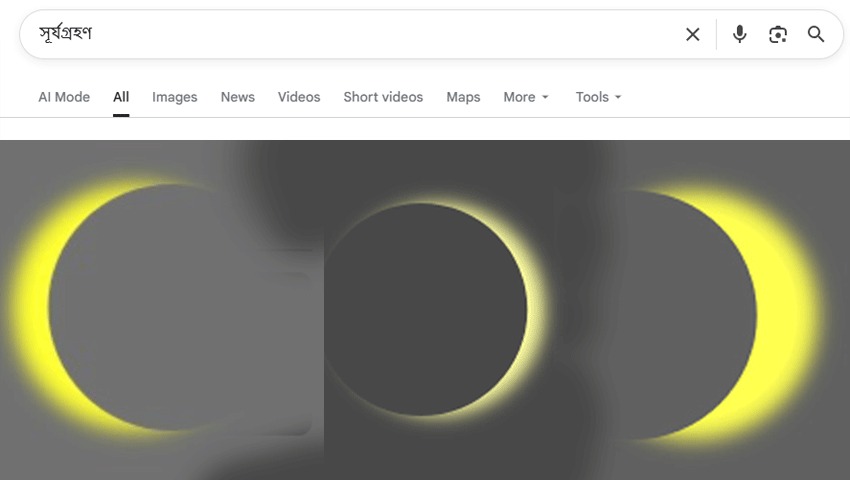
Task: Click the dark moon disk in center eclipse
Action: [424, 310]
